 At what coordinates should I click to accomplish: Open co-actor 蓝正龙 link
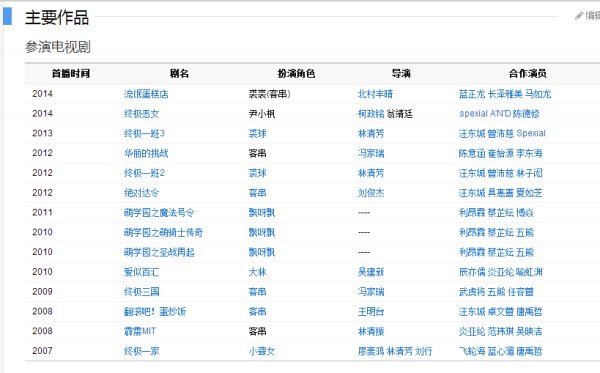pyautogui.click(x=472, y=94)
